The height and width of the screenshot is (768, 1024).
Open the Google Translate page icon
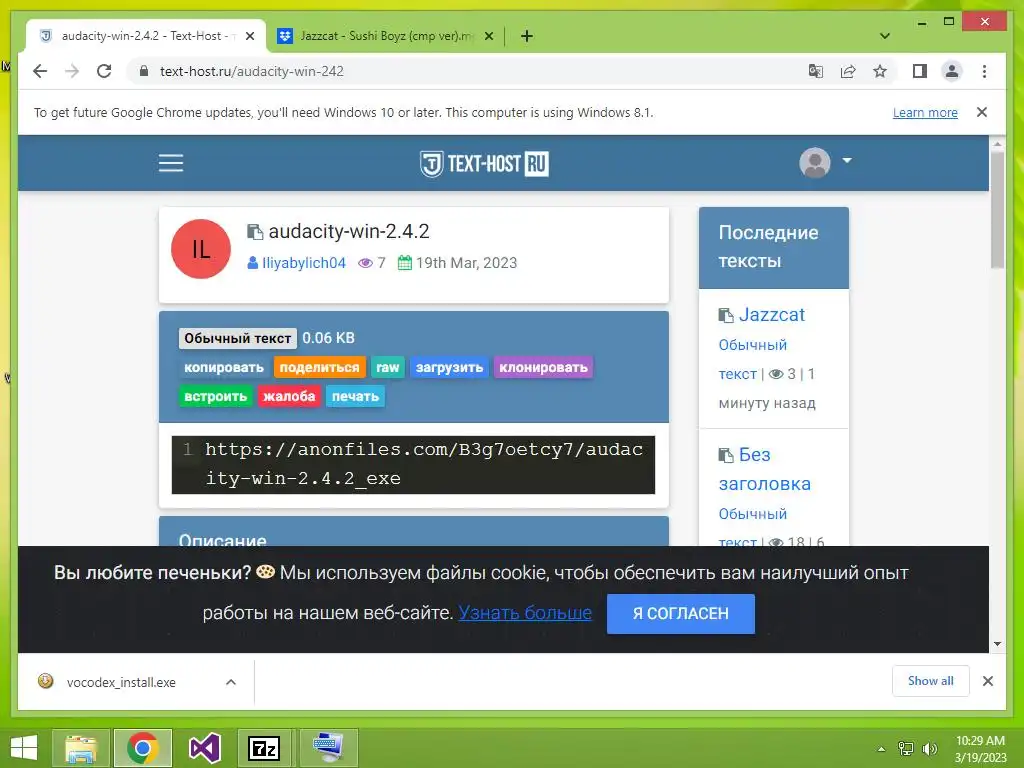pyautogui.click(x=816, y=71)
